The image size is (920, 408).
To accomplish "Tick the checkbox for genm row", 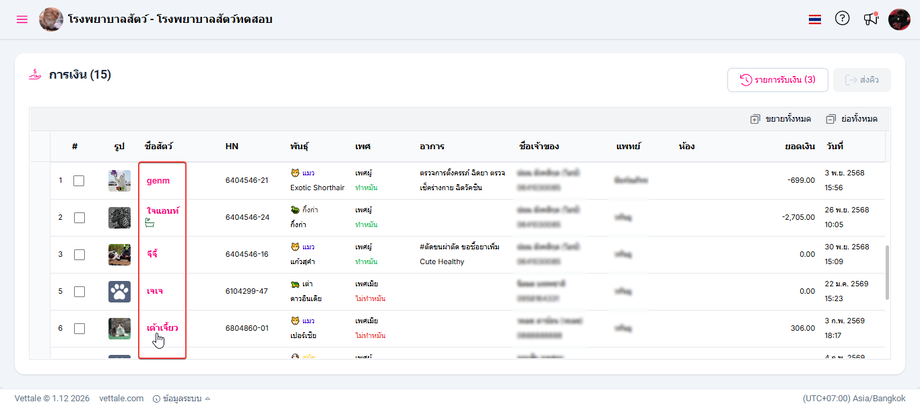I will (x=79, y=181).
